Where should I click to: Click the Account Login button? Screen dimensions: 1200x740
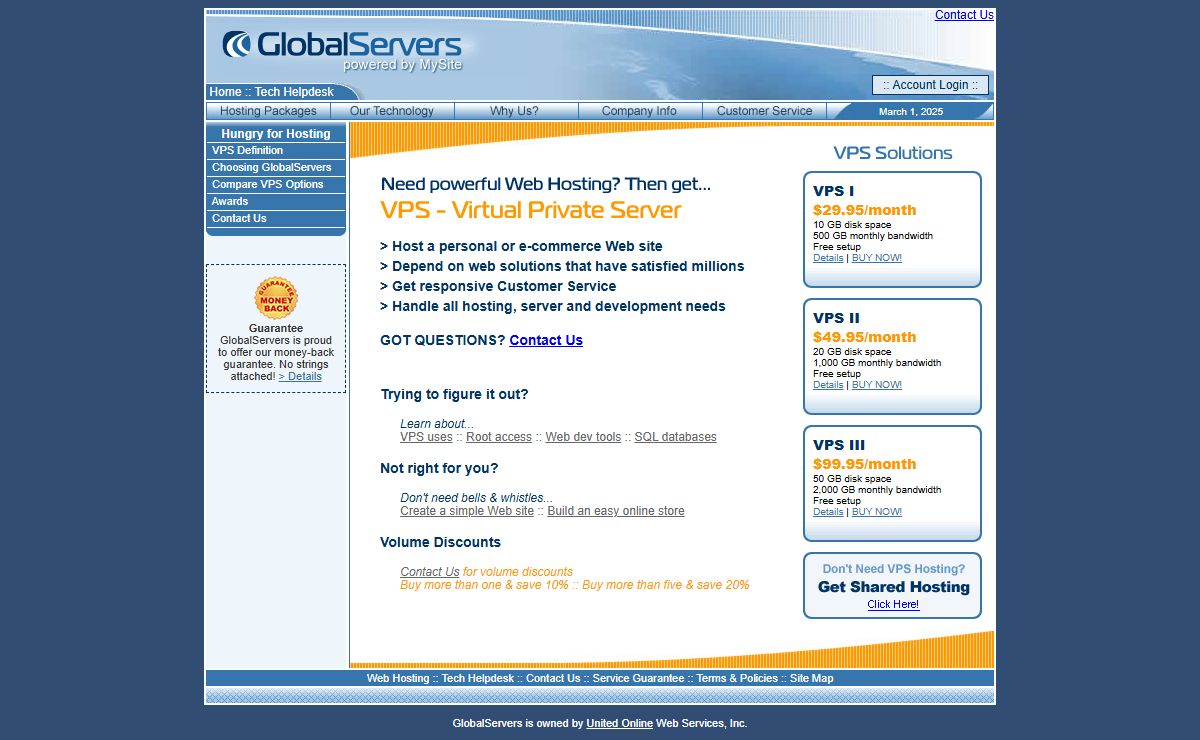930,85
